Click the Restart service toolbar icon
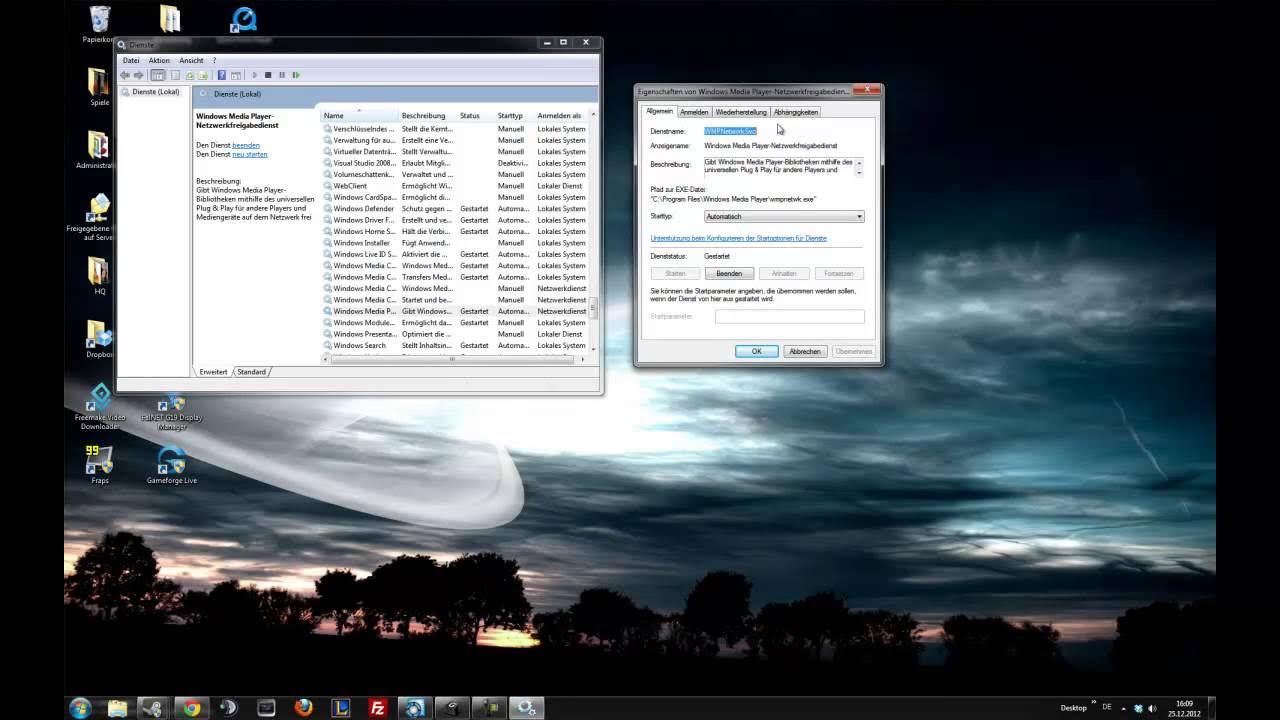This screenshot has width=1280, height=720. pos(296,75)
